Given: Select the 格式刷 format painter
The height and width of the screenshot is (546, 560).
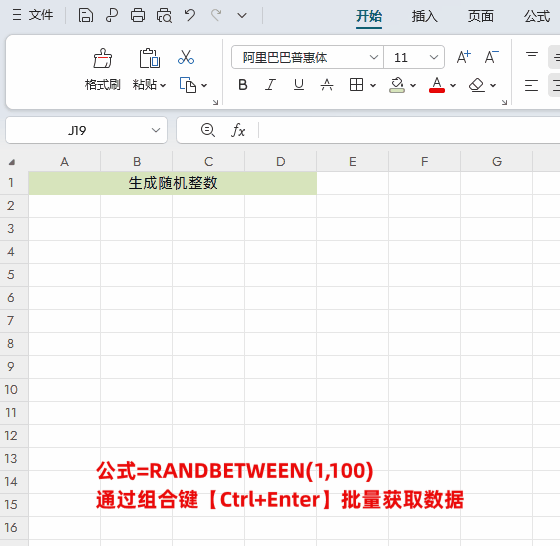Looking at the screenshot, I should point(102,70).
